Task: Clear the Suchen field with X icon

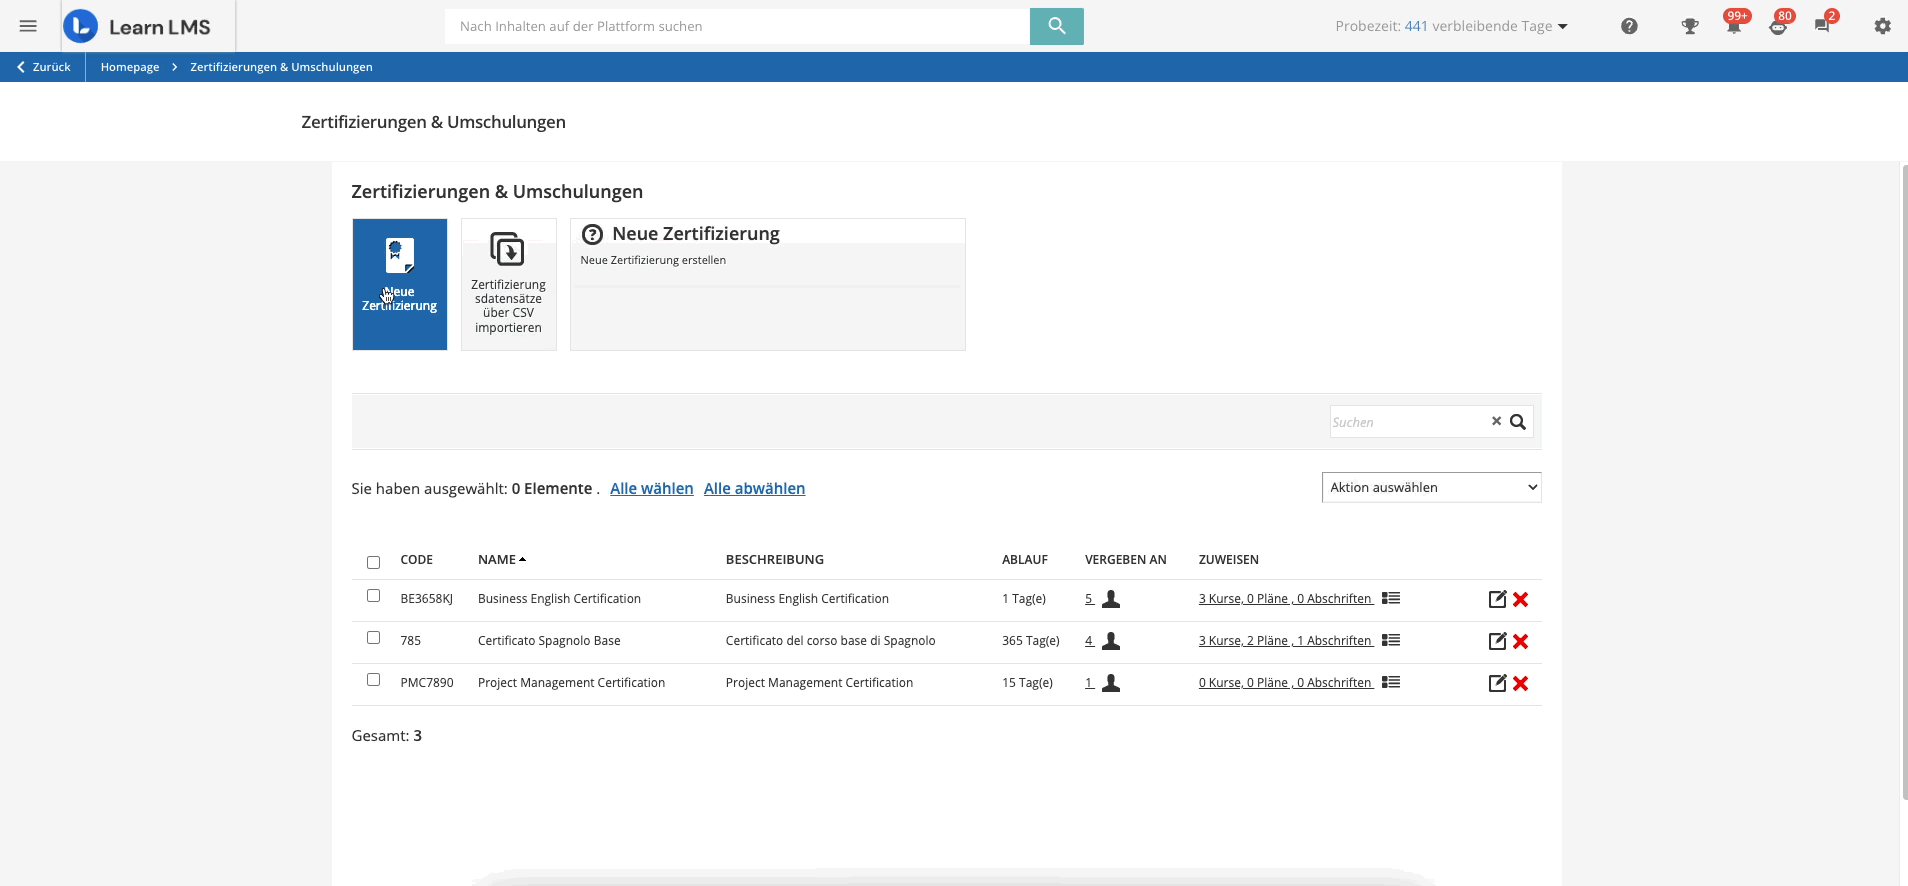Action: coord(1496,421)
